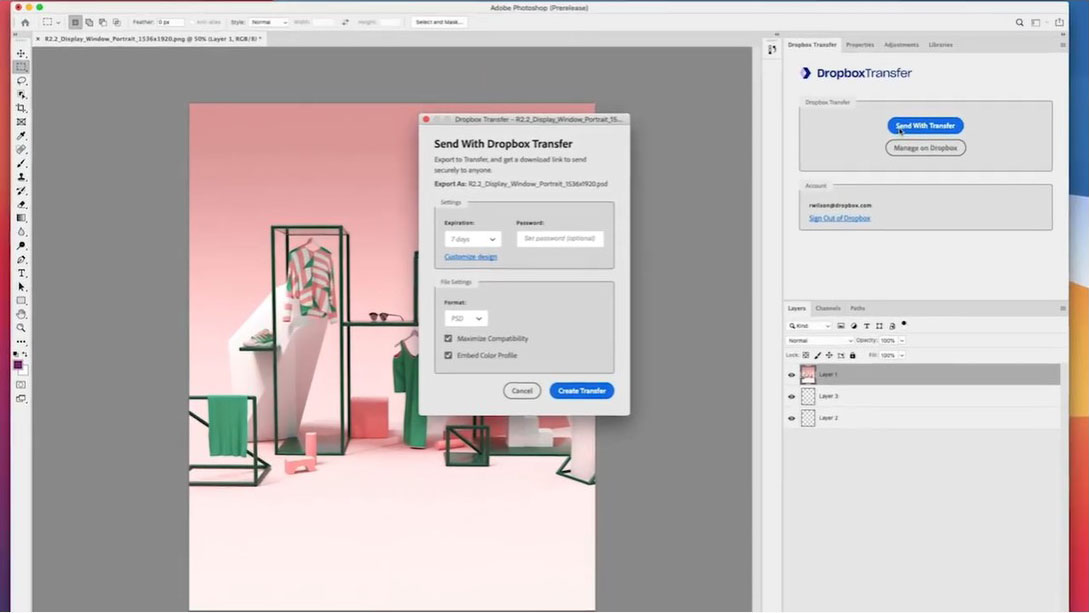Click the Password input field
Screen dimensions: 1089x613
pos(560,239)
